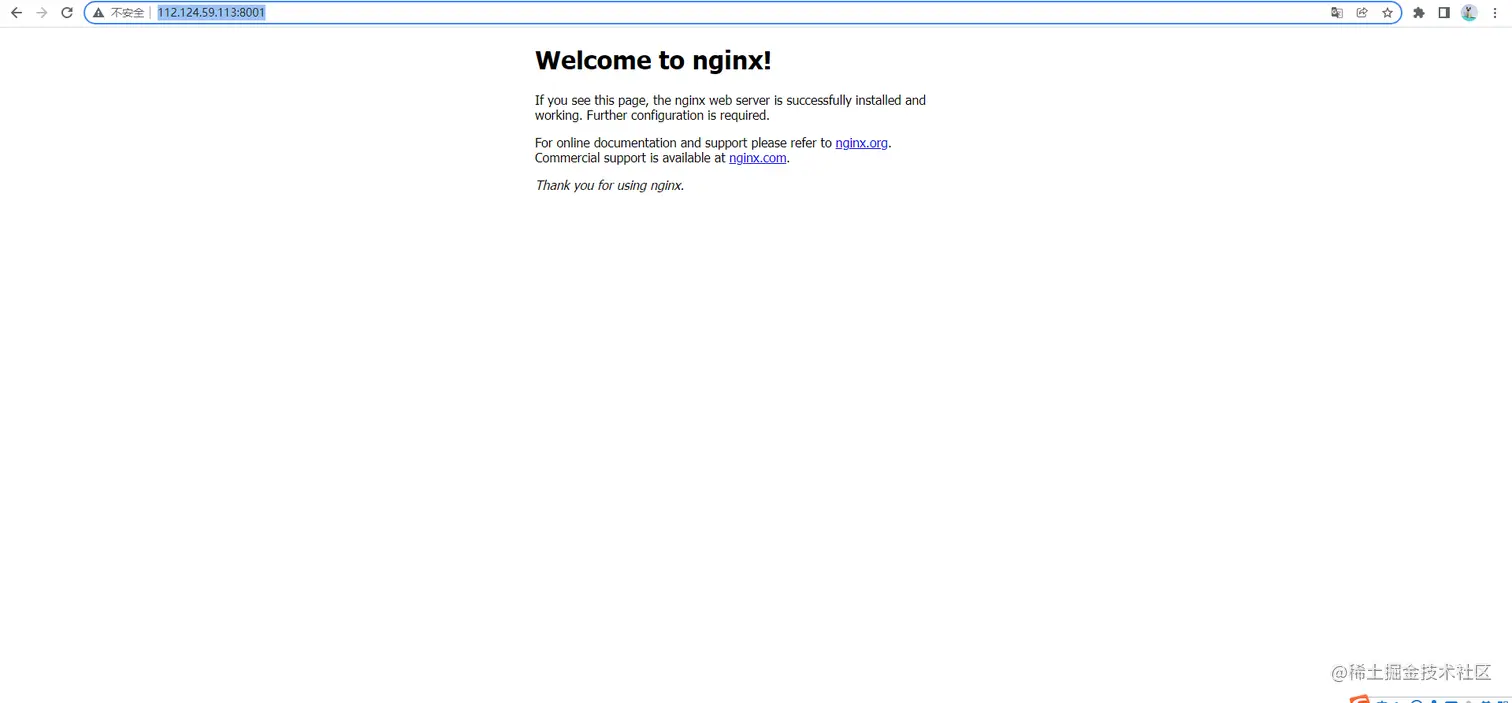Open the not-secure site warning icon
1512x703 pixels.
click(x=98, y=13)
